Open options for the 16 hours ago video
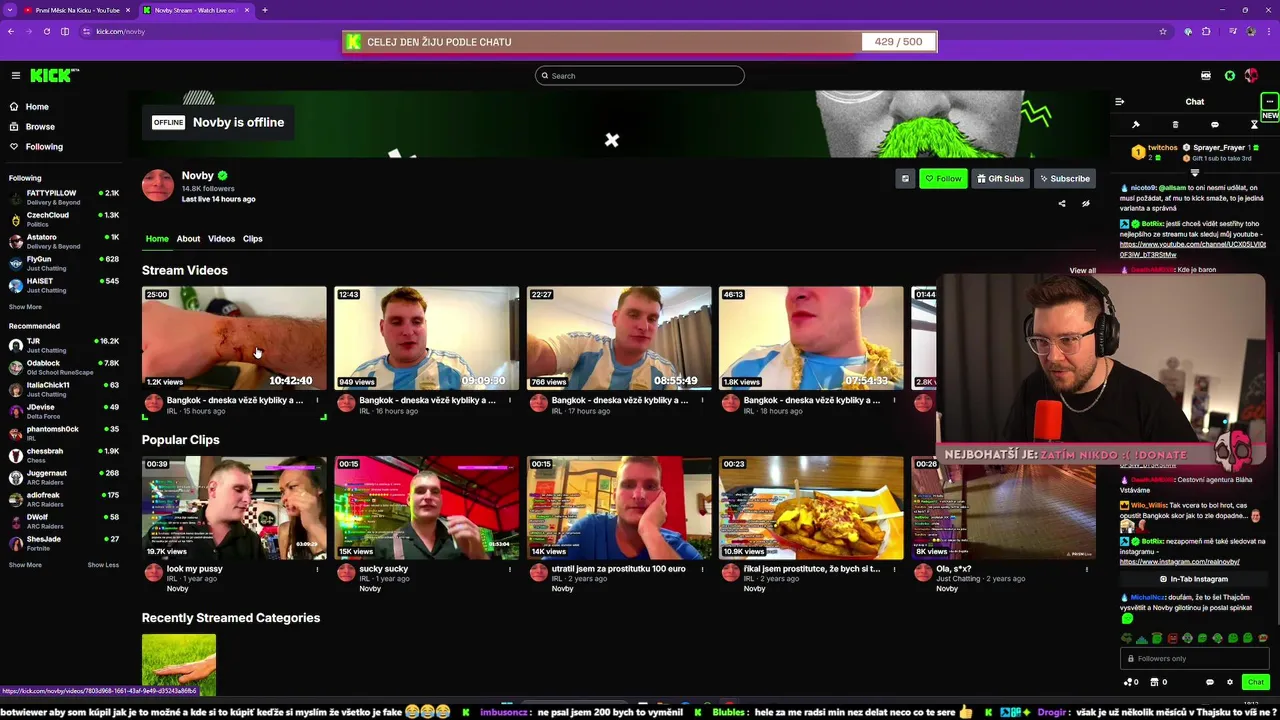1280x720 pixels. (510, 400)
